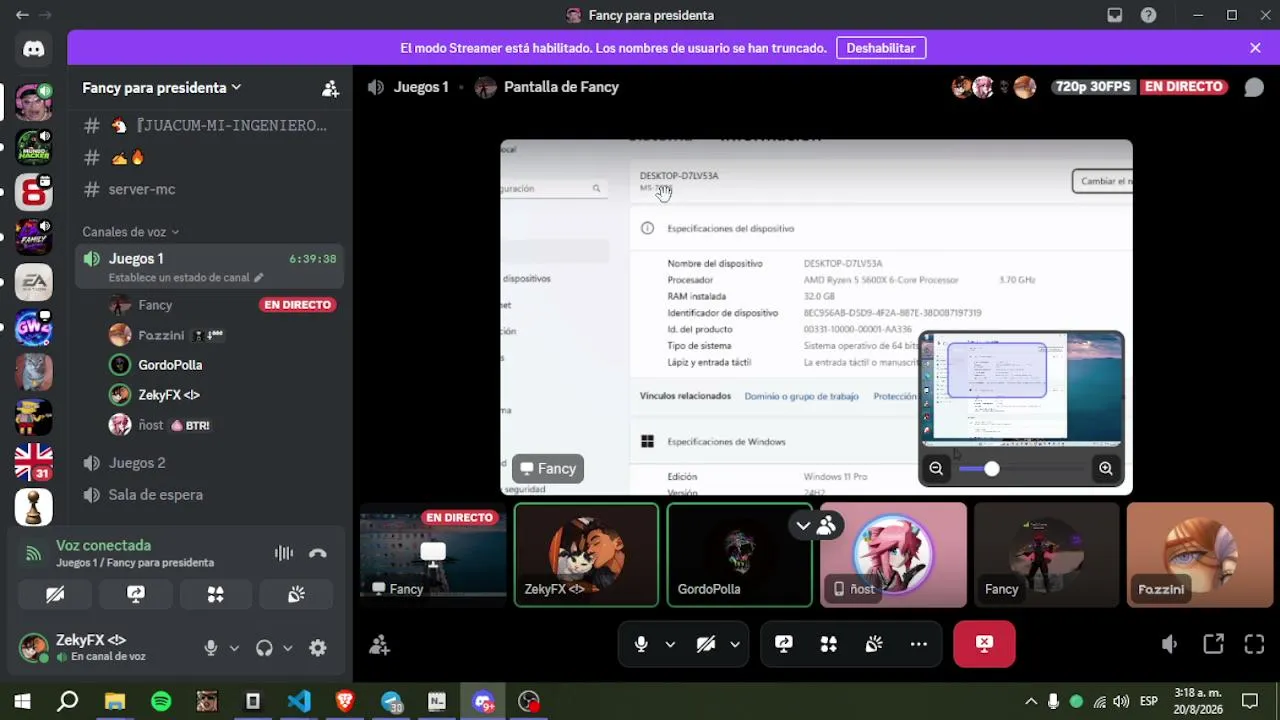
Task: Open the chess pawn server icon
Action: pos(33,507)
